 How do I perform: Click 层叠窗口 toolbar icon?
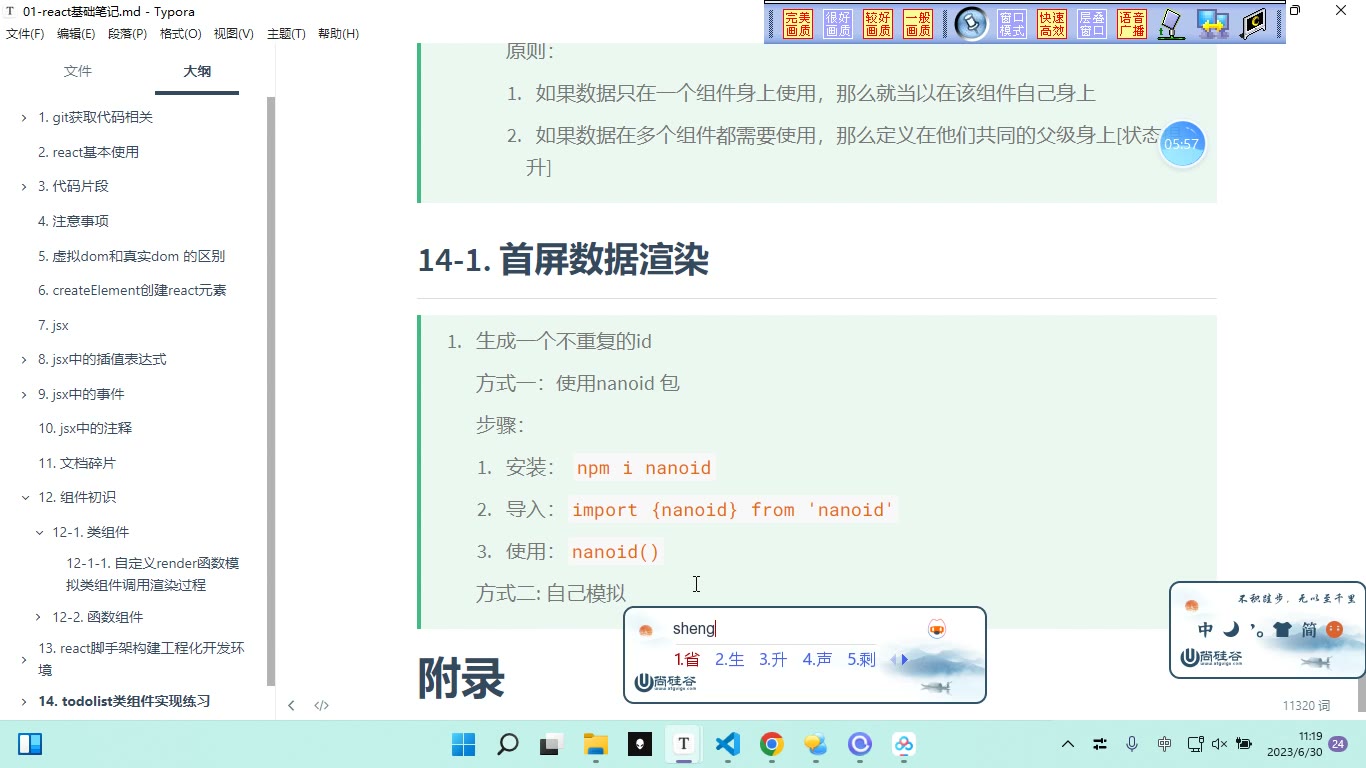click(1092, 24)
